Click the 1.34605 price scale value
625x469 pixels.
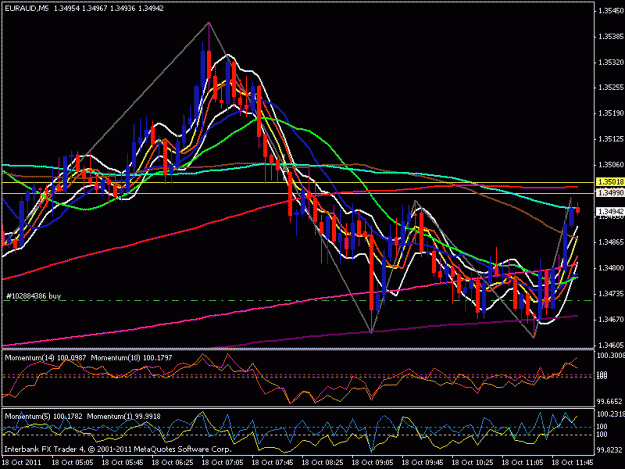tap(611, 345)
